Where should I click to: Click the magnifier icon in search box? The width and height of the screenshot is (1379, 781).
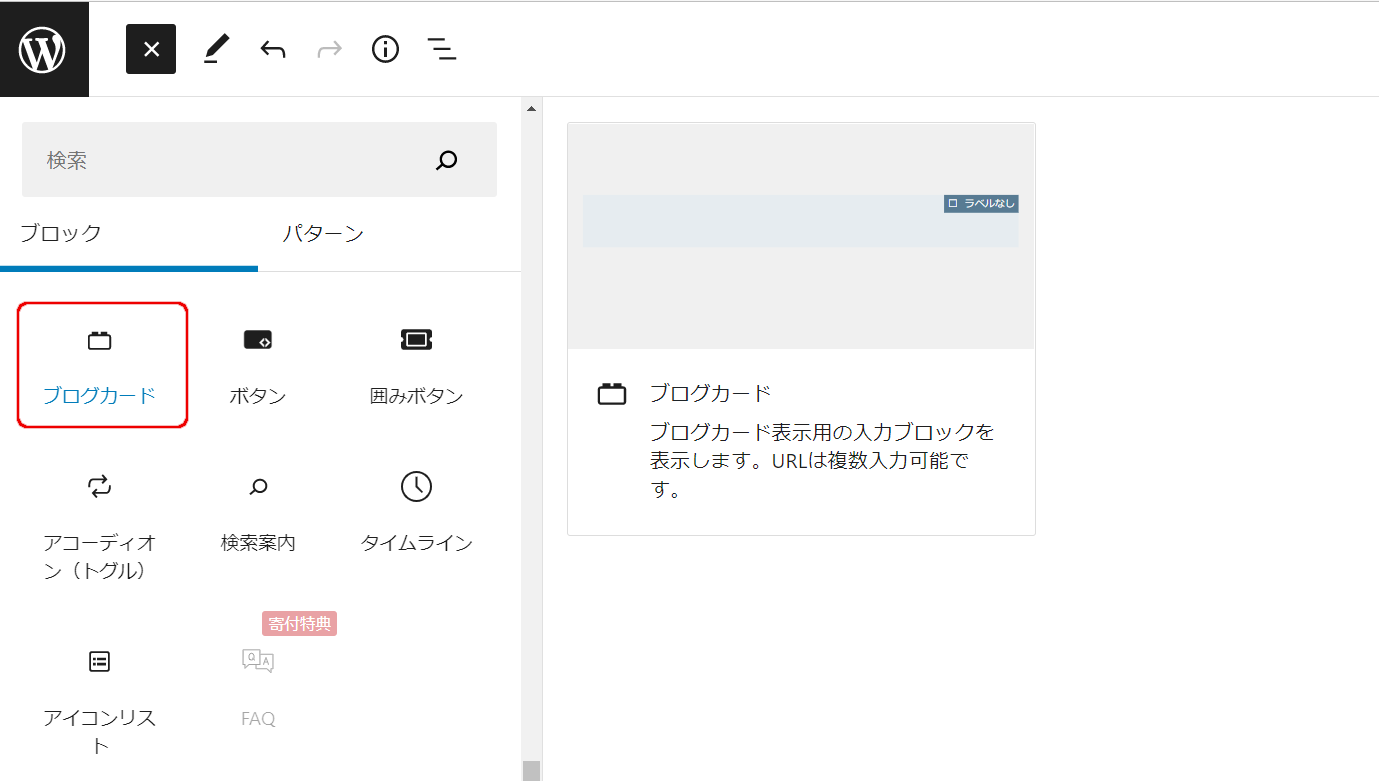[447, 160]
